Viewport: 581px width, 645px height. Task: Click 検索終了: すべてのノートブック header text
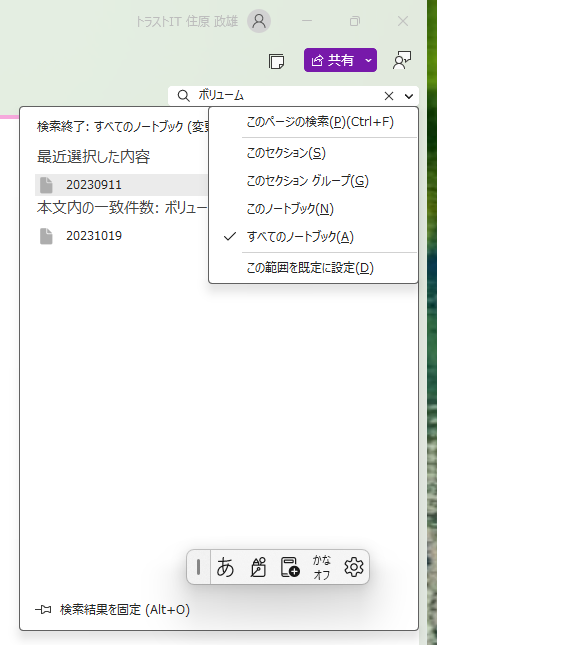122,126
